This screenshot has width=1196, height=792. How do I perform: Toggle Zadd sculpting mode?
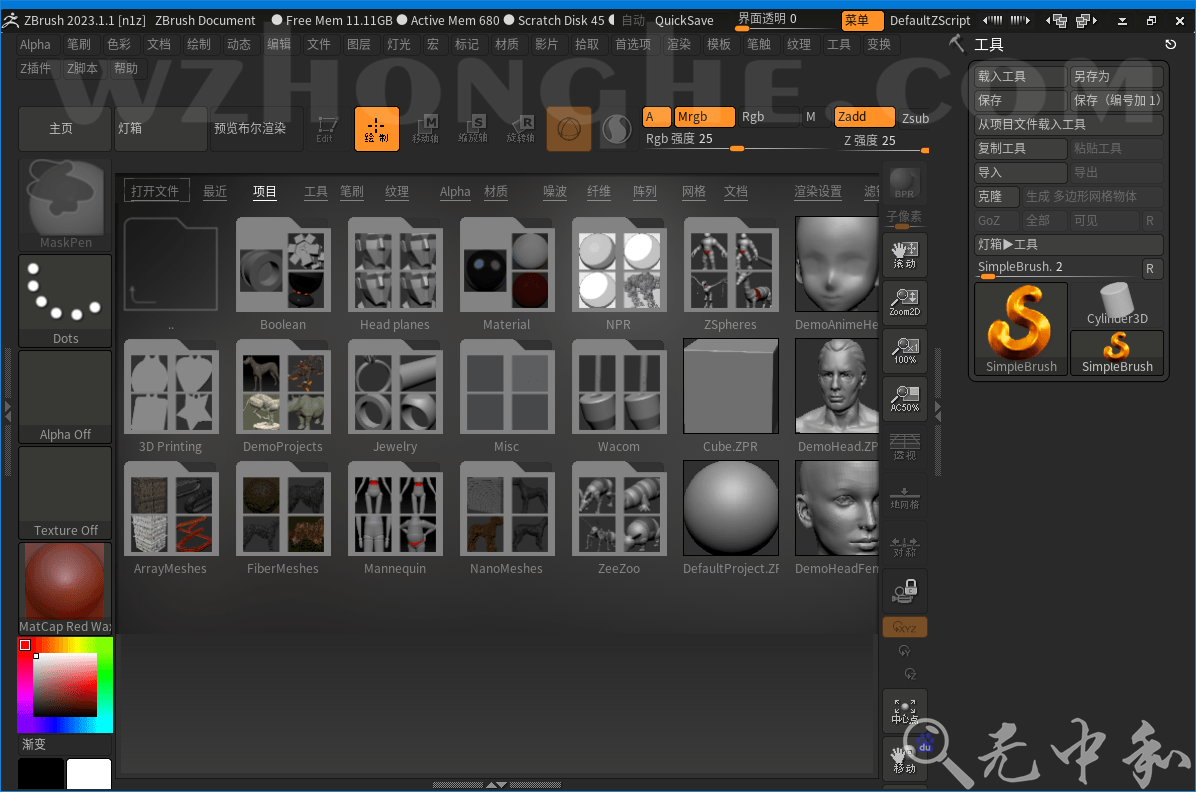pos(863,116)
